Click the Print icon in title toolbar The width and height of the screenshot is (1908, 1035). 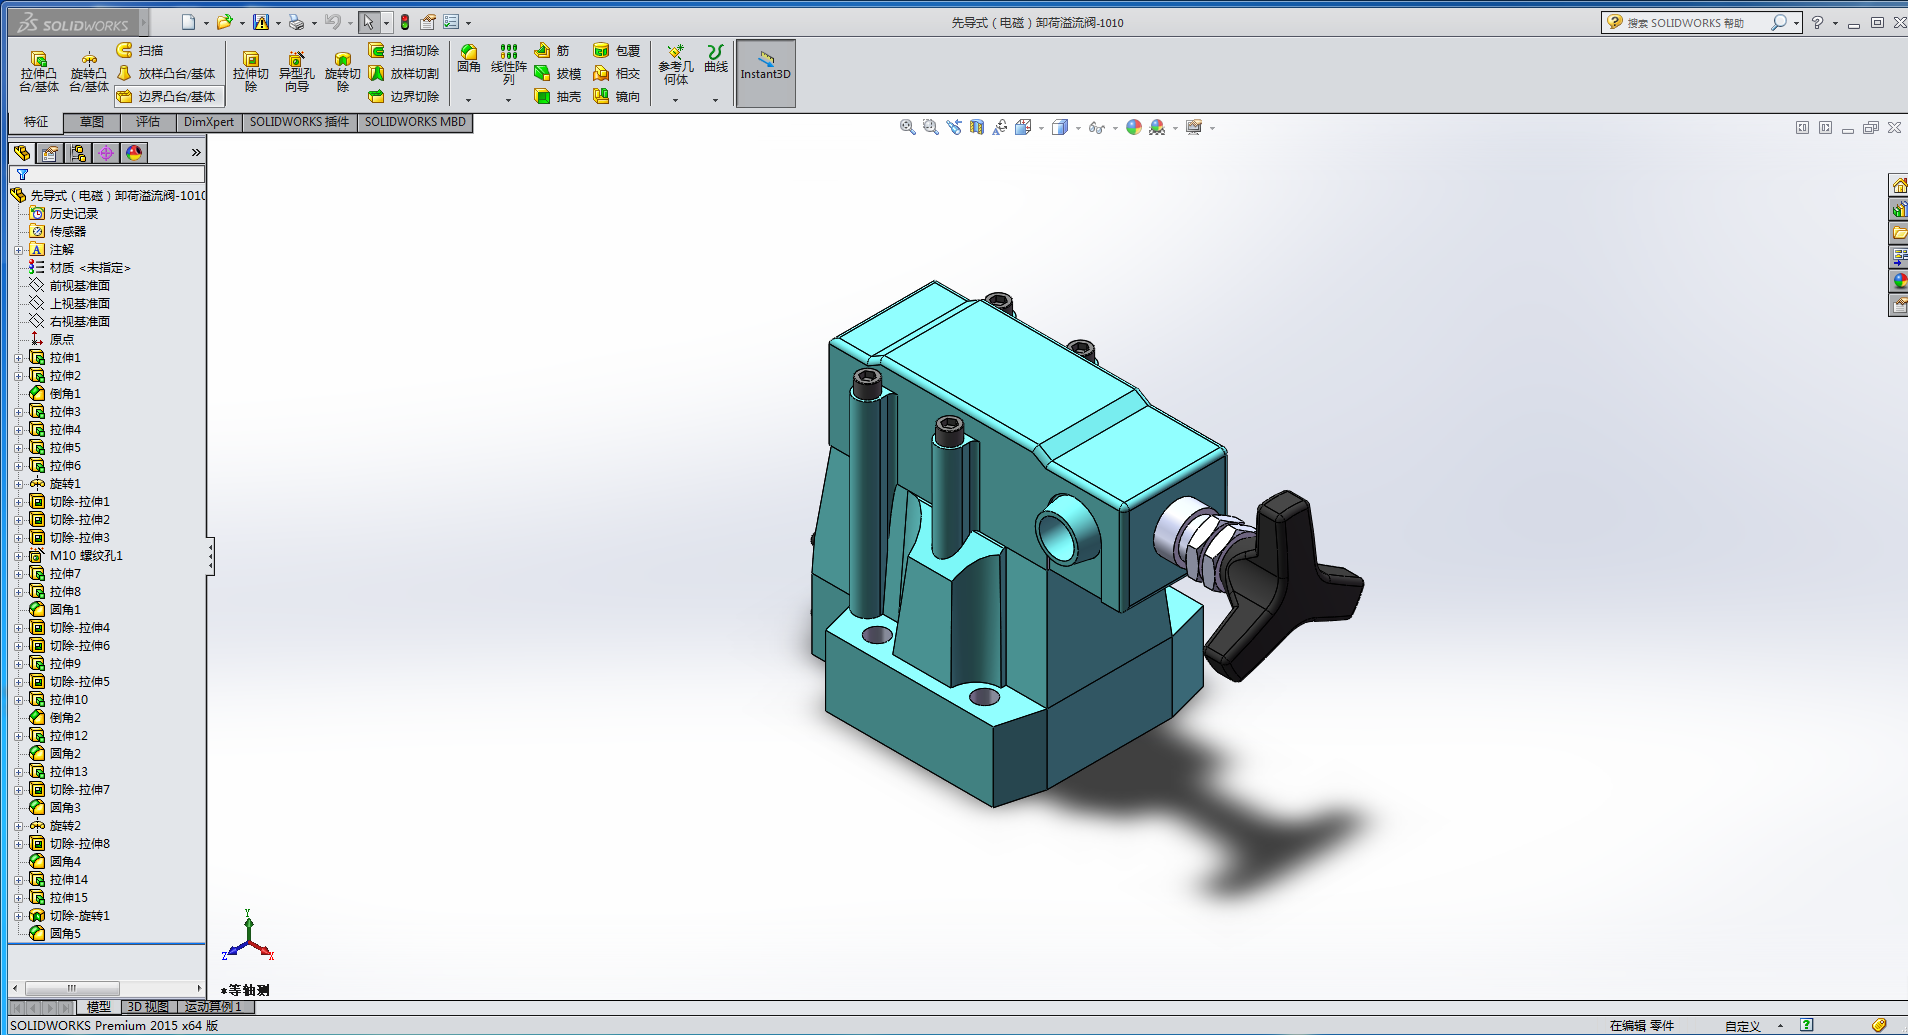[x=296, y=22]
